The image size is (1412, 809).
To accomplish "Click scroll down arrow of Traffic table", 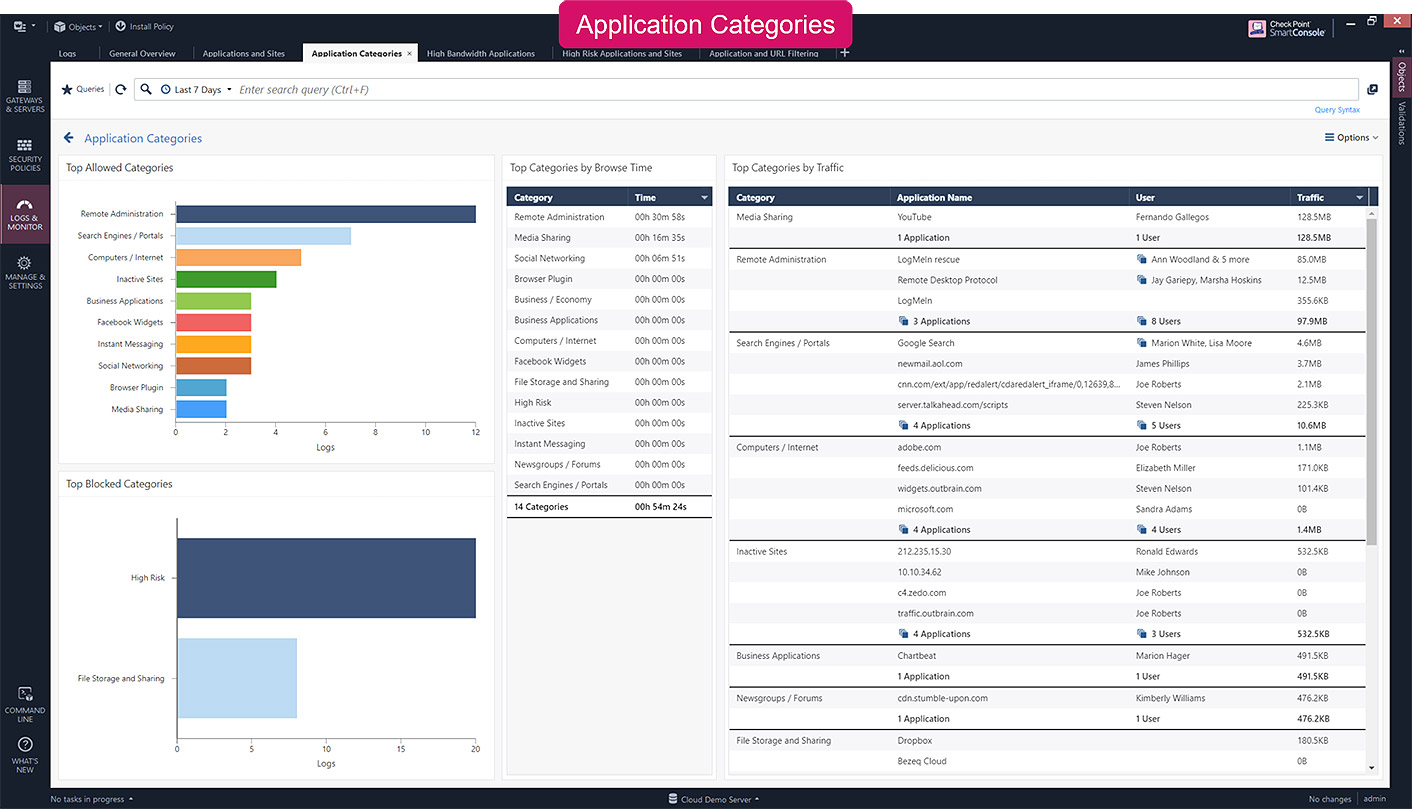I will 1371,768.
